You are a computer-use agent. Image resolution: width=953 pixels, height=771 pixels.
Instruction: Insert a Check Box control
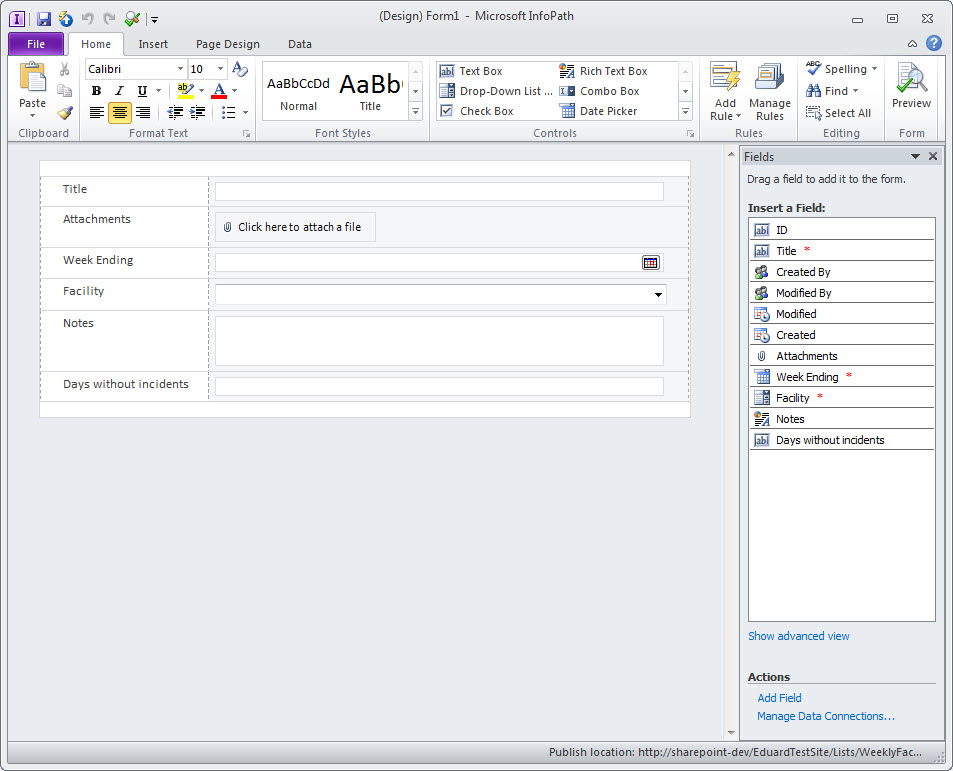coord(477,111)
